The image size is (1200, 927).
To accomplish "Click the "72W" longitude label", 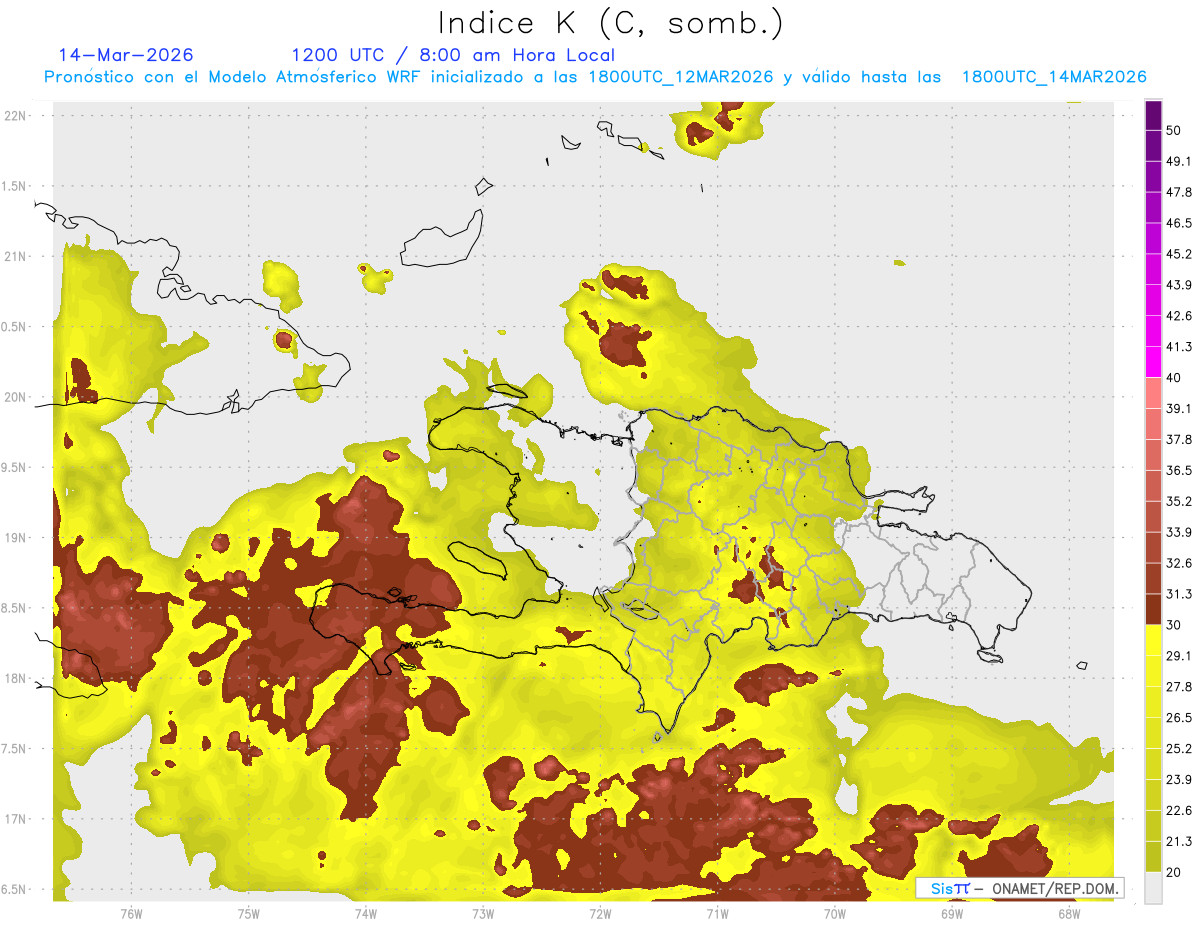I will tap(600, 913).
